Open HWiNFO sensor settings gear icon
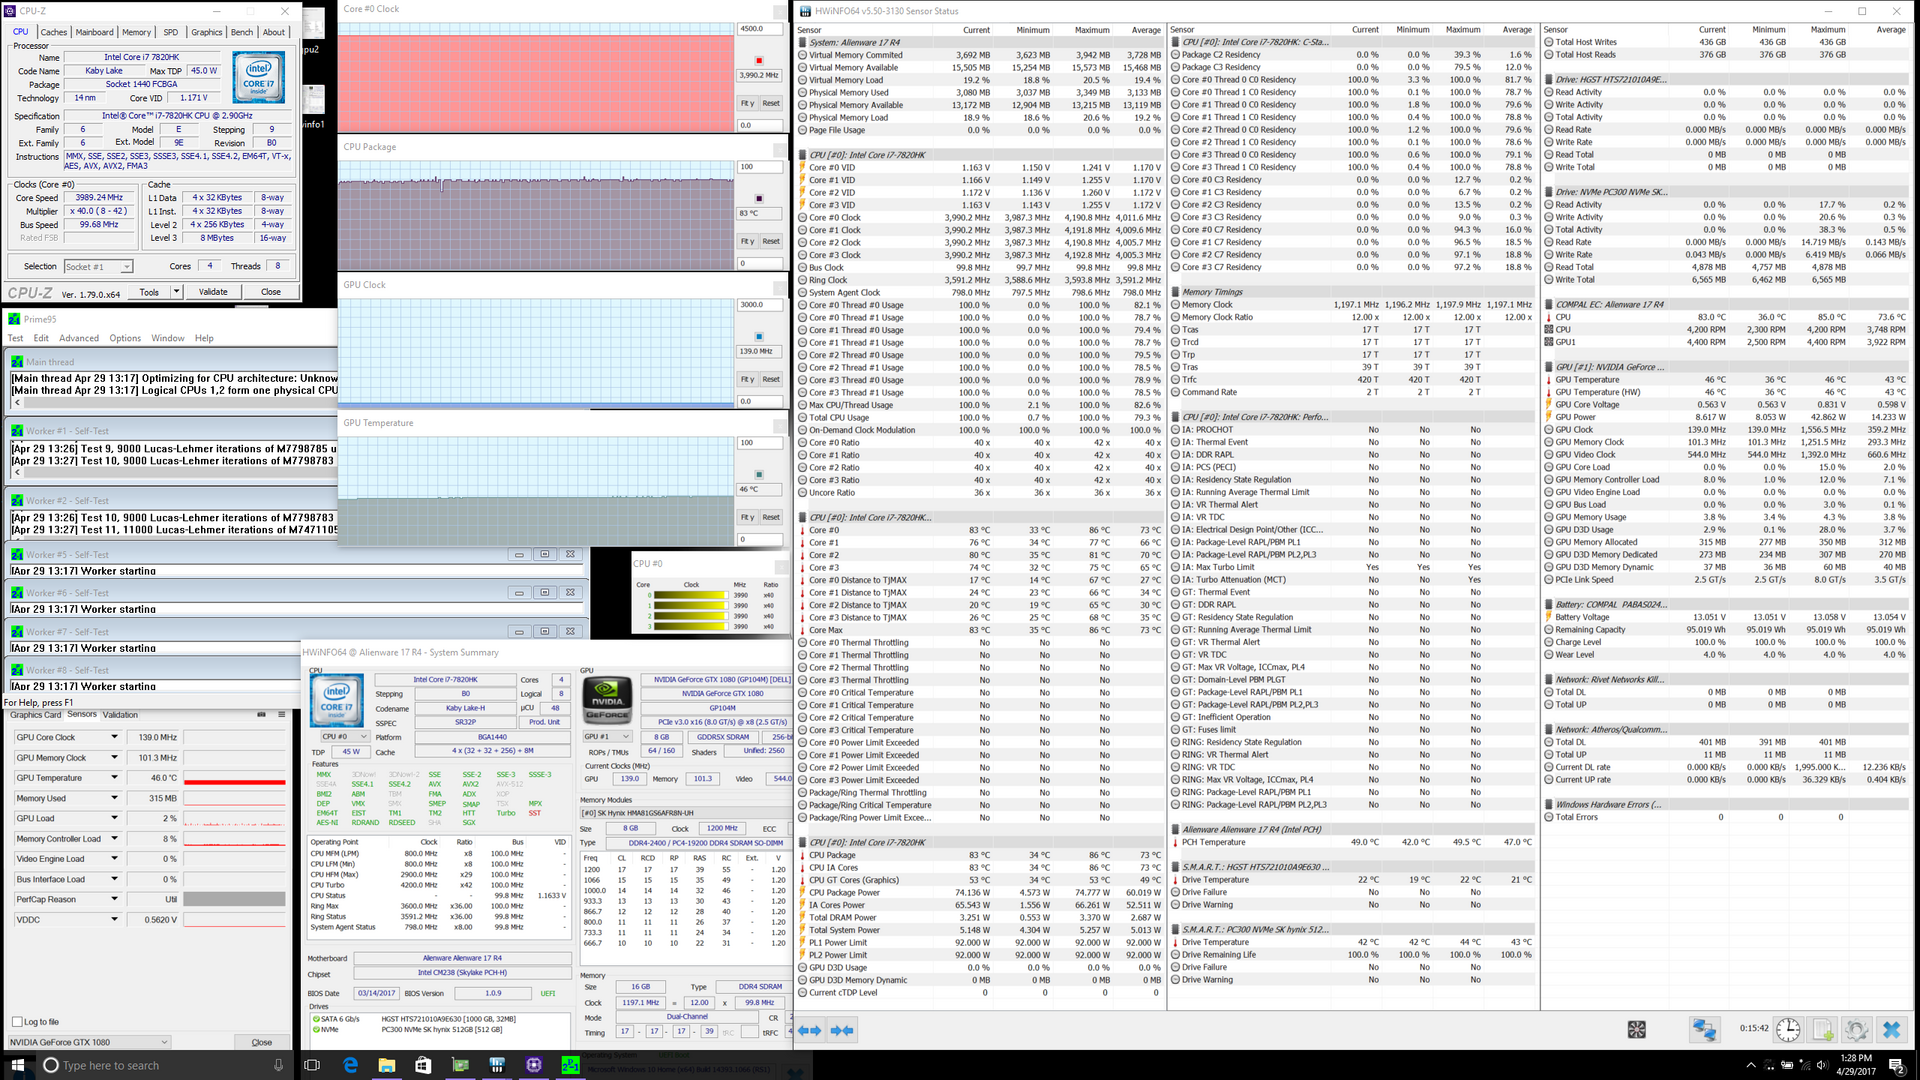The height and width of the screenshot is (1080, 1920). [x=1856, y=1029]
